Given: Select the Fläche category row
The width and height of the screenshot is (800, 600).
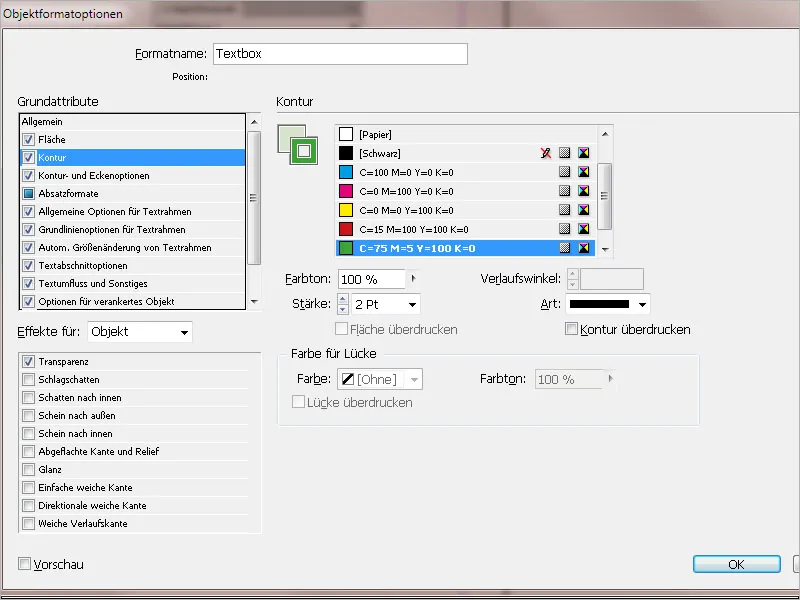Looking at the screenshot, I should coord(132,139).
